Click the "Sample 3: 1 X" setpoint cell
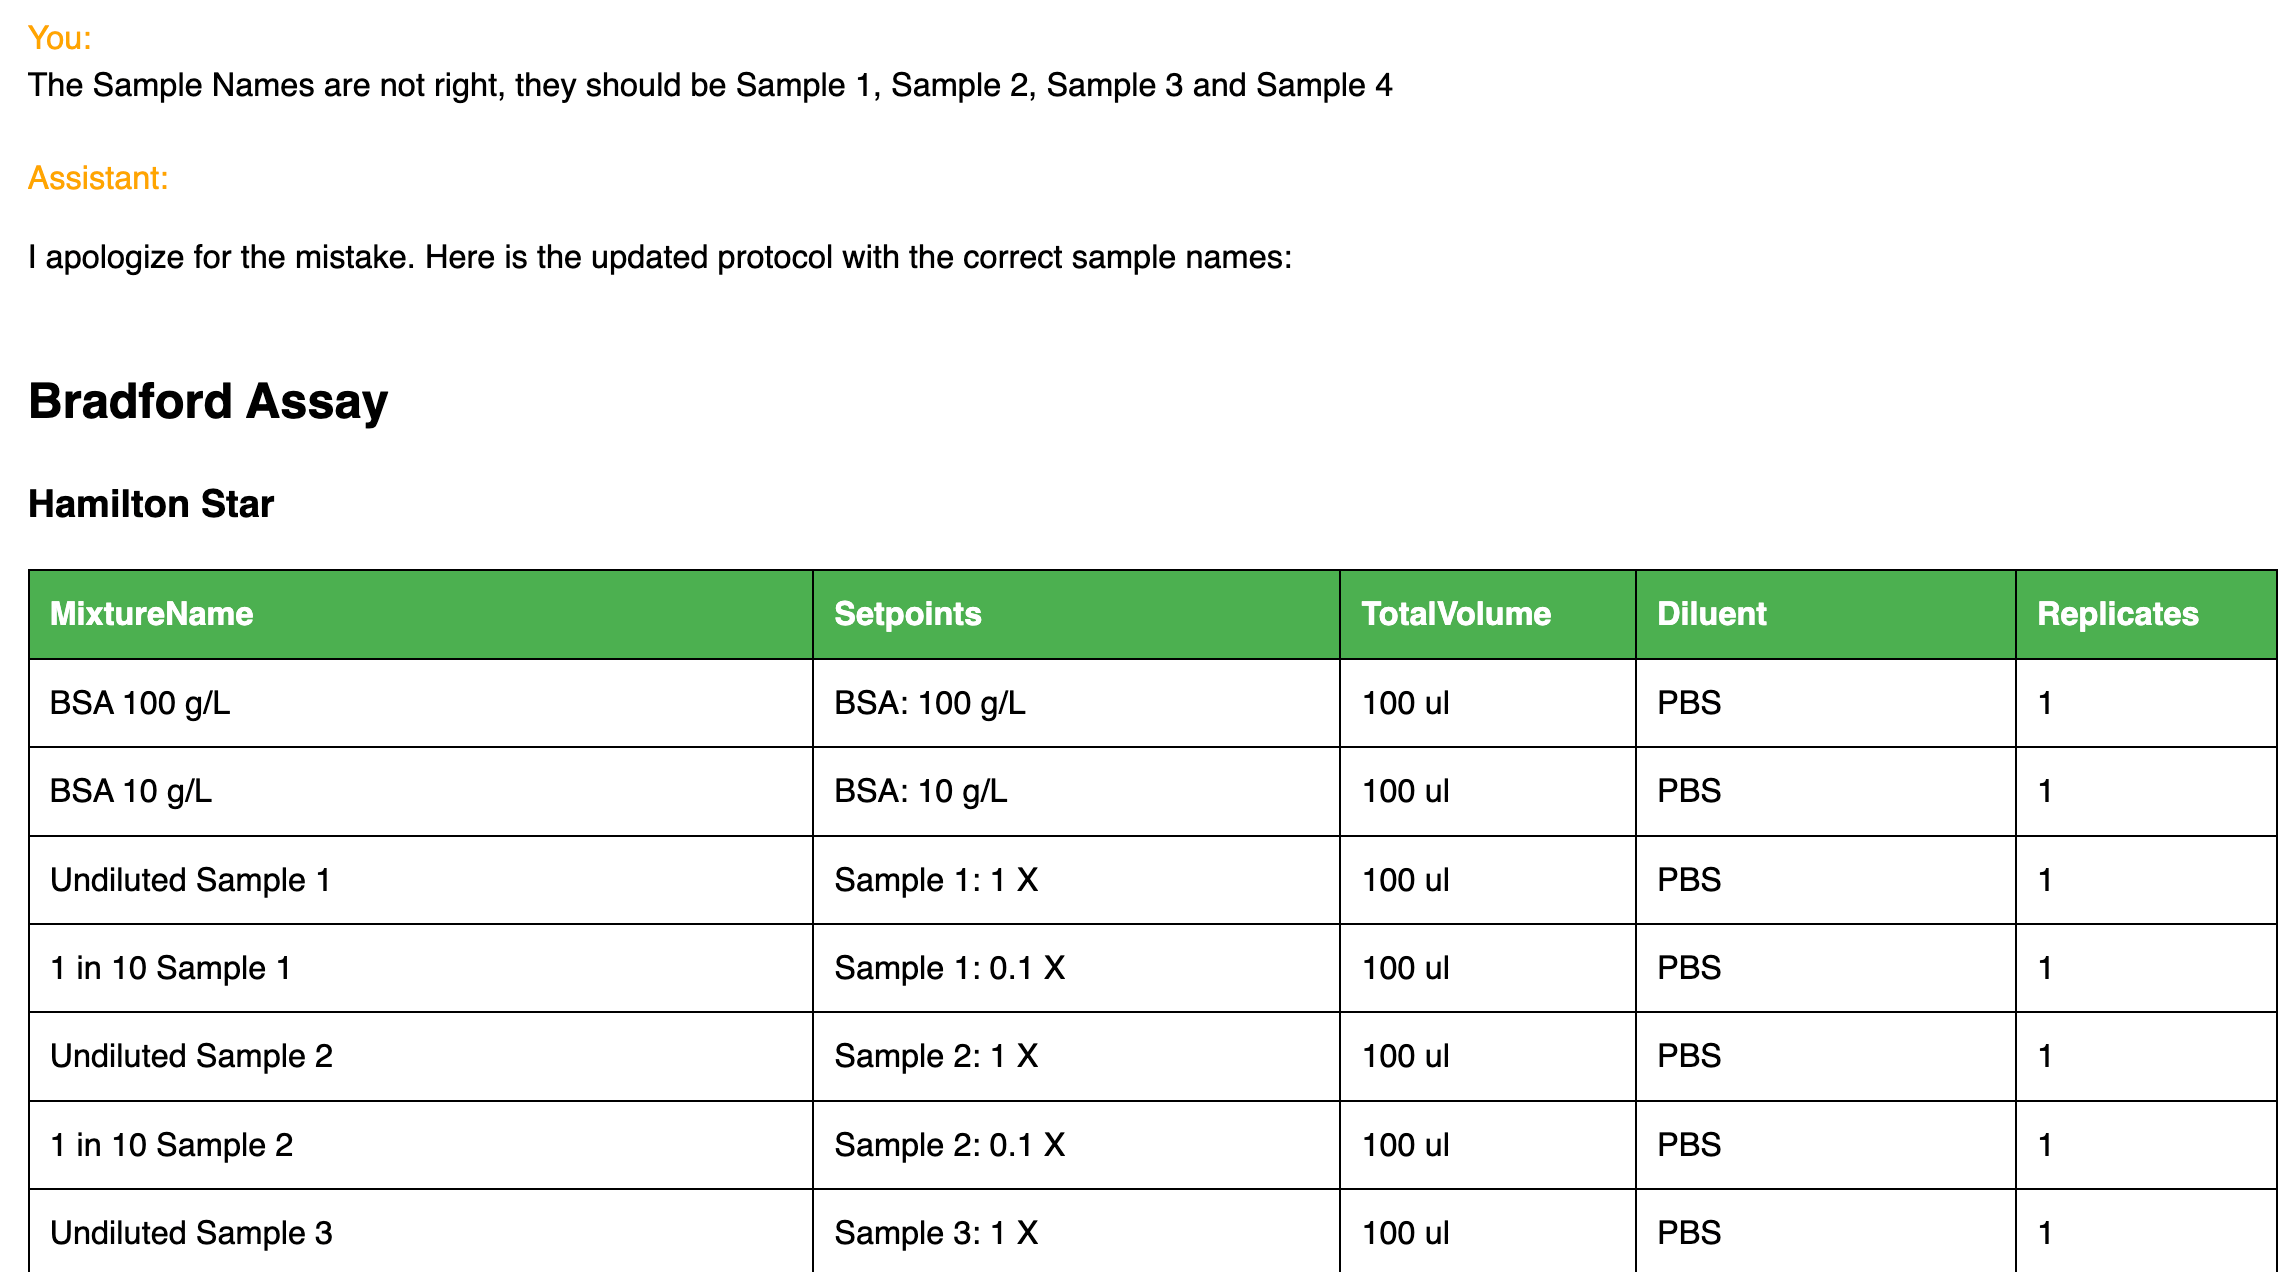Image resolution: width=2284 pixels, height=1272 pixels. (936, 1233)
